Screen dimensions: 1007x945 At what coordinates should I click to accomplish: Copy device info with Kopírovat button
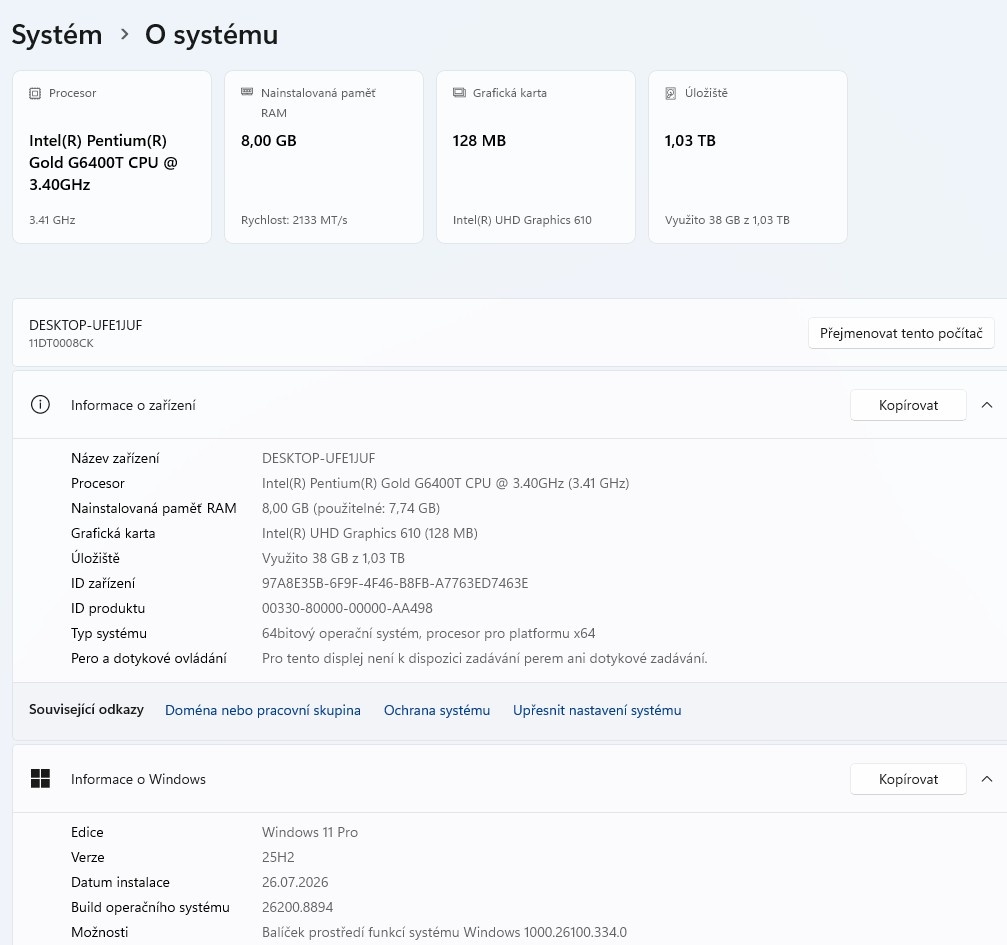tap(908, 405)
